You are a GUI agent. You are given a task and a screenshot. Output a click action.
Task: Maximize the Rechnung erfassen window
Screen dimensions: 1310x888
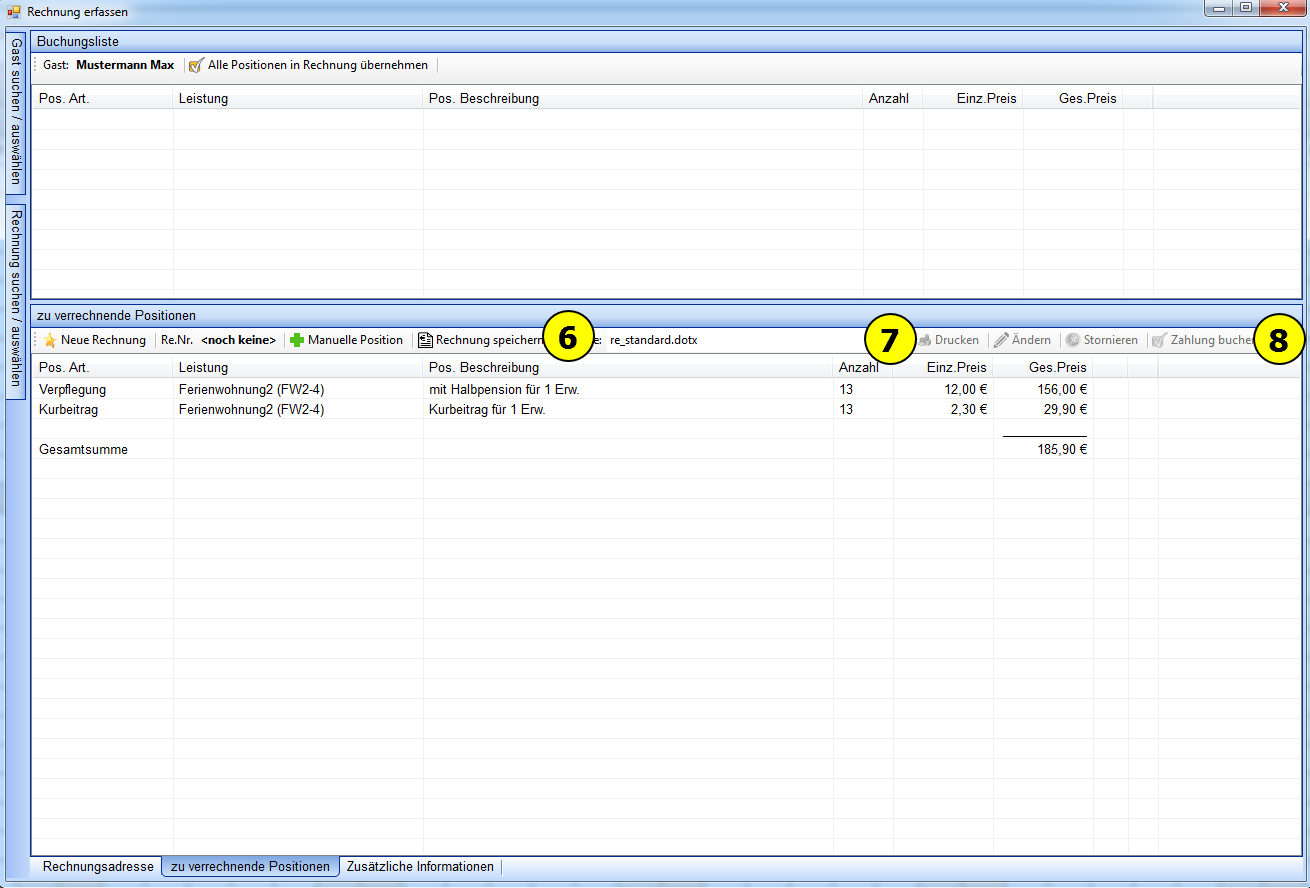(x=1246, y=8)
